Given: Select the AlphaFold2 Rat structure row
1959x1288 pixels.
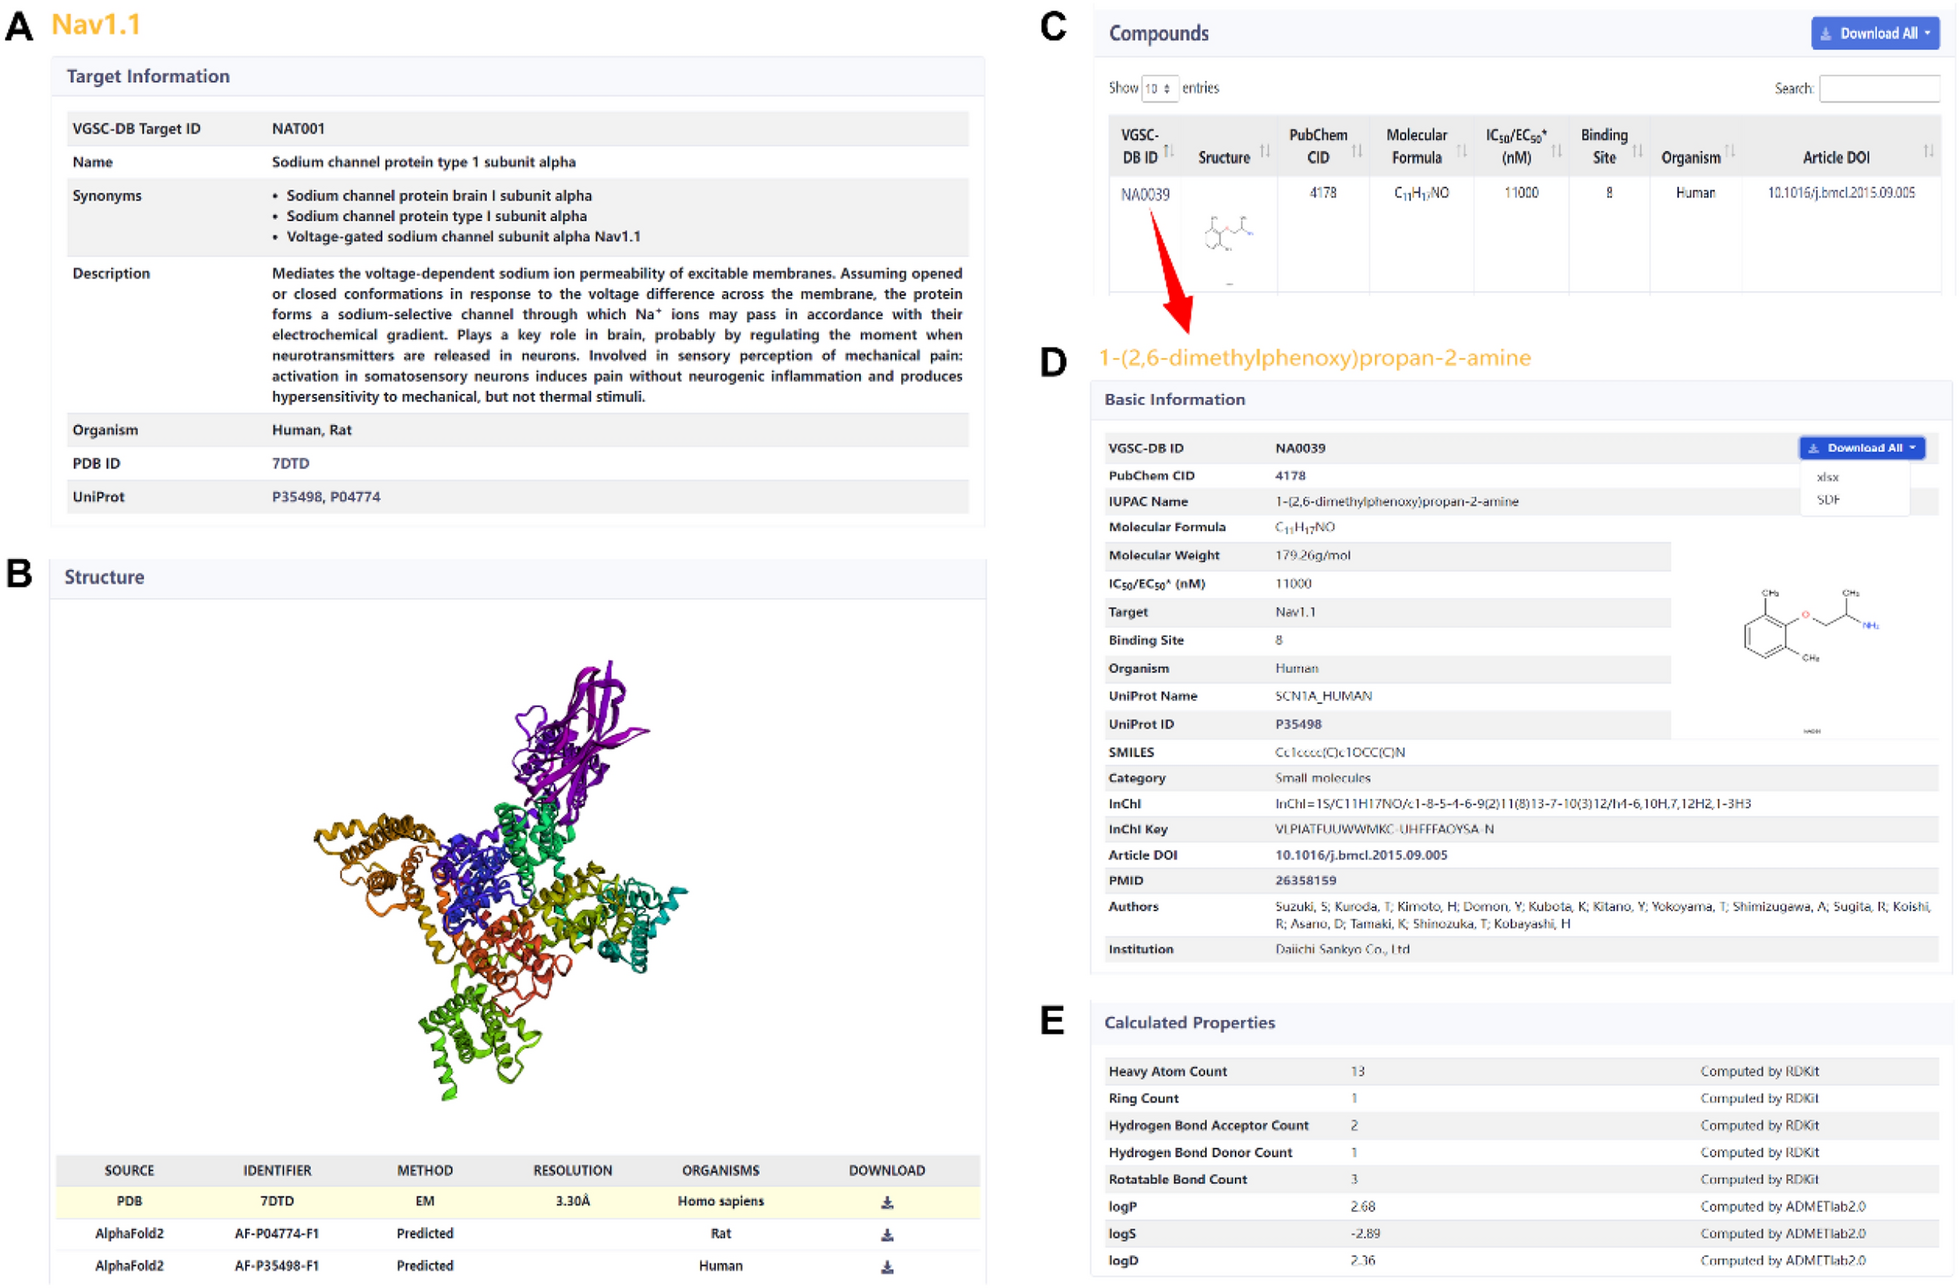Looking at the screenshot, I should pyautogui.click(x=518, y=1234).
